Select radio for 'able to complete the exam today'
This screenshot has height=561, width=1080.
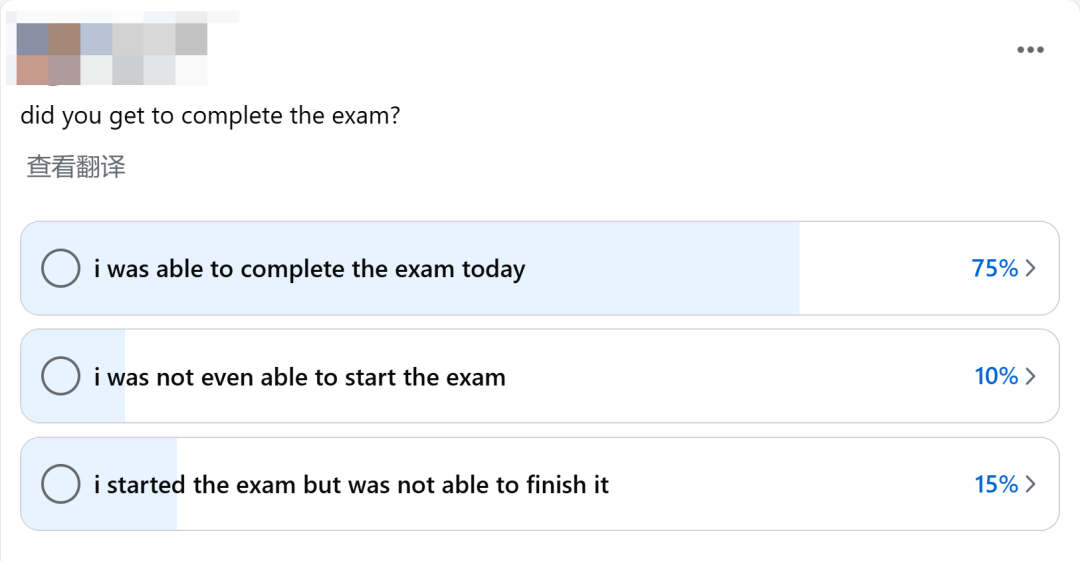pos(61,268)
